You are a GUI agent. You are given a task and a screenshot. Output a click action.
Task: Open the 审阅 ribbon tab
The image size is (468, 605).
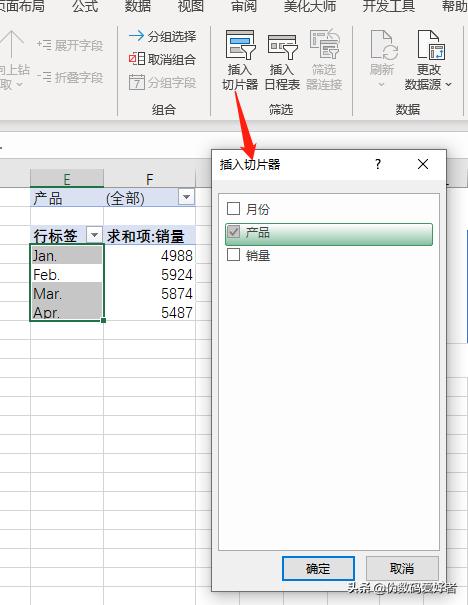(x=243, y=6)
